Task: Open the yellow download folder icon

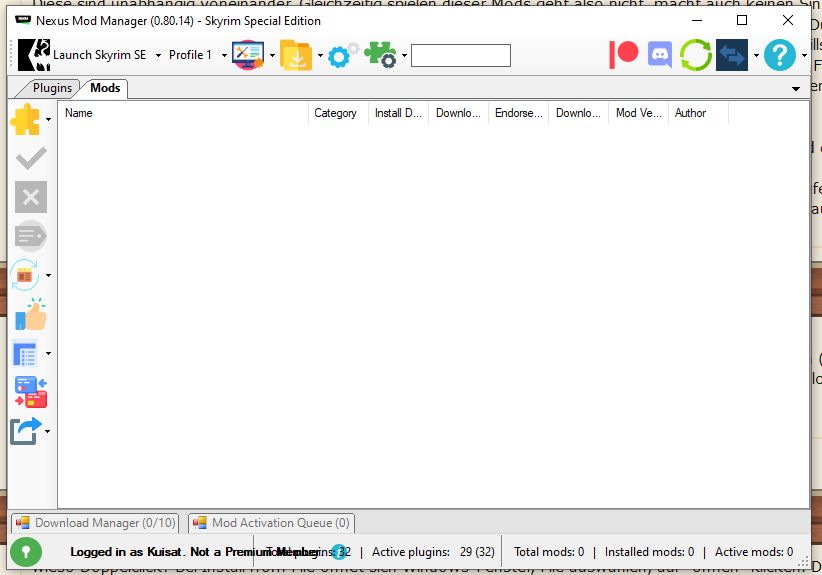Action: (x=296, y=55)
